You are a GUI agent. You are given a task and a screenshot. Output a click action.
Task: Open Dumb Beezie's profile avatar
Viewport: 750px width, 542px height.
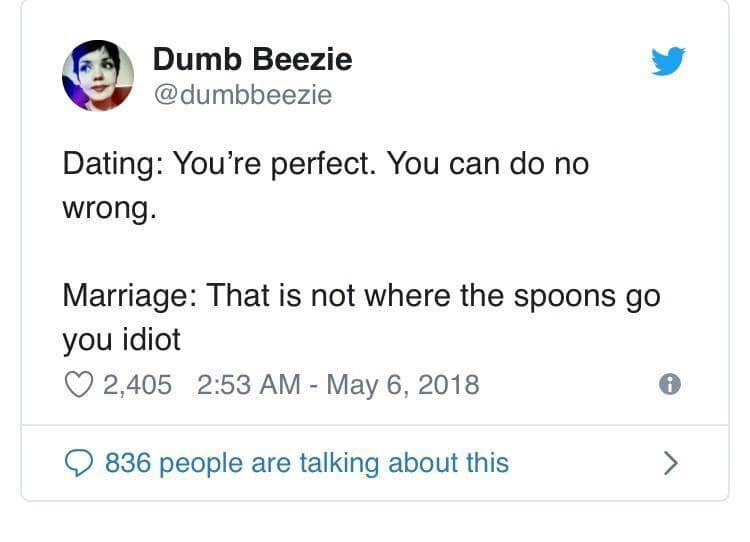(98, 75)
